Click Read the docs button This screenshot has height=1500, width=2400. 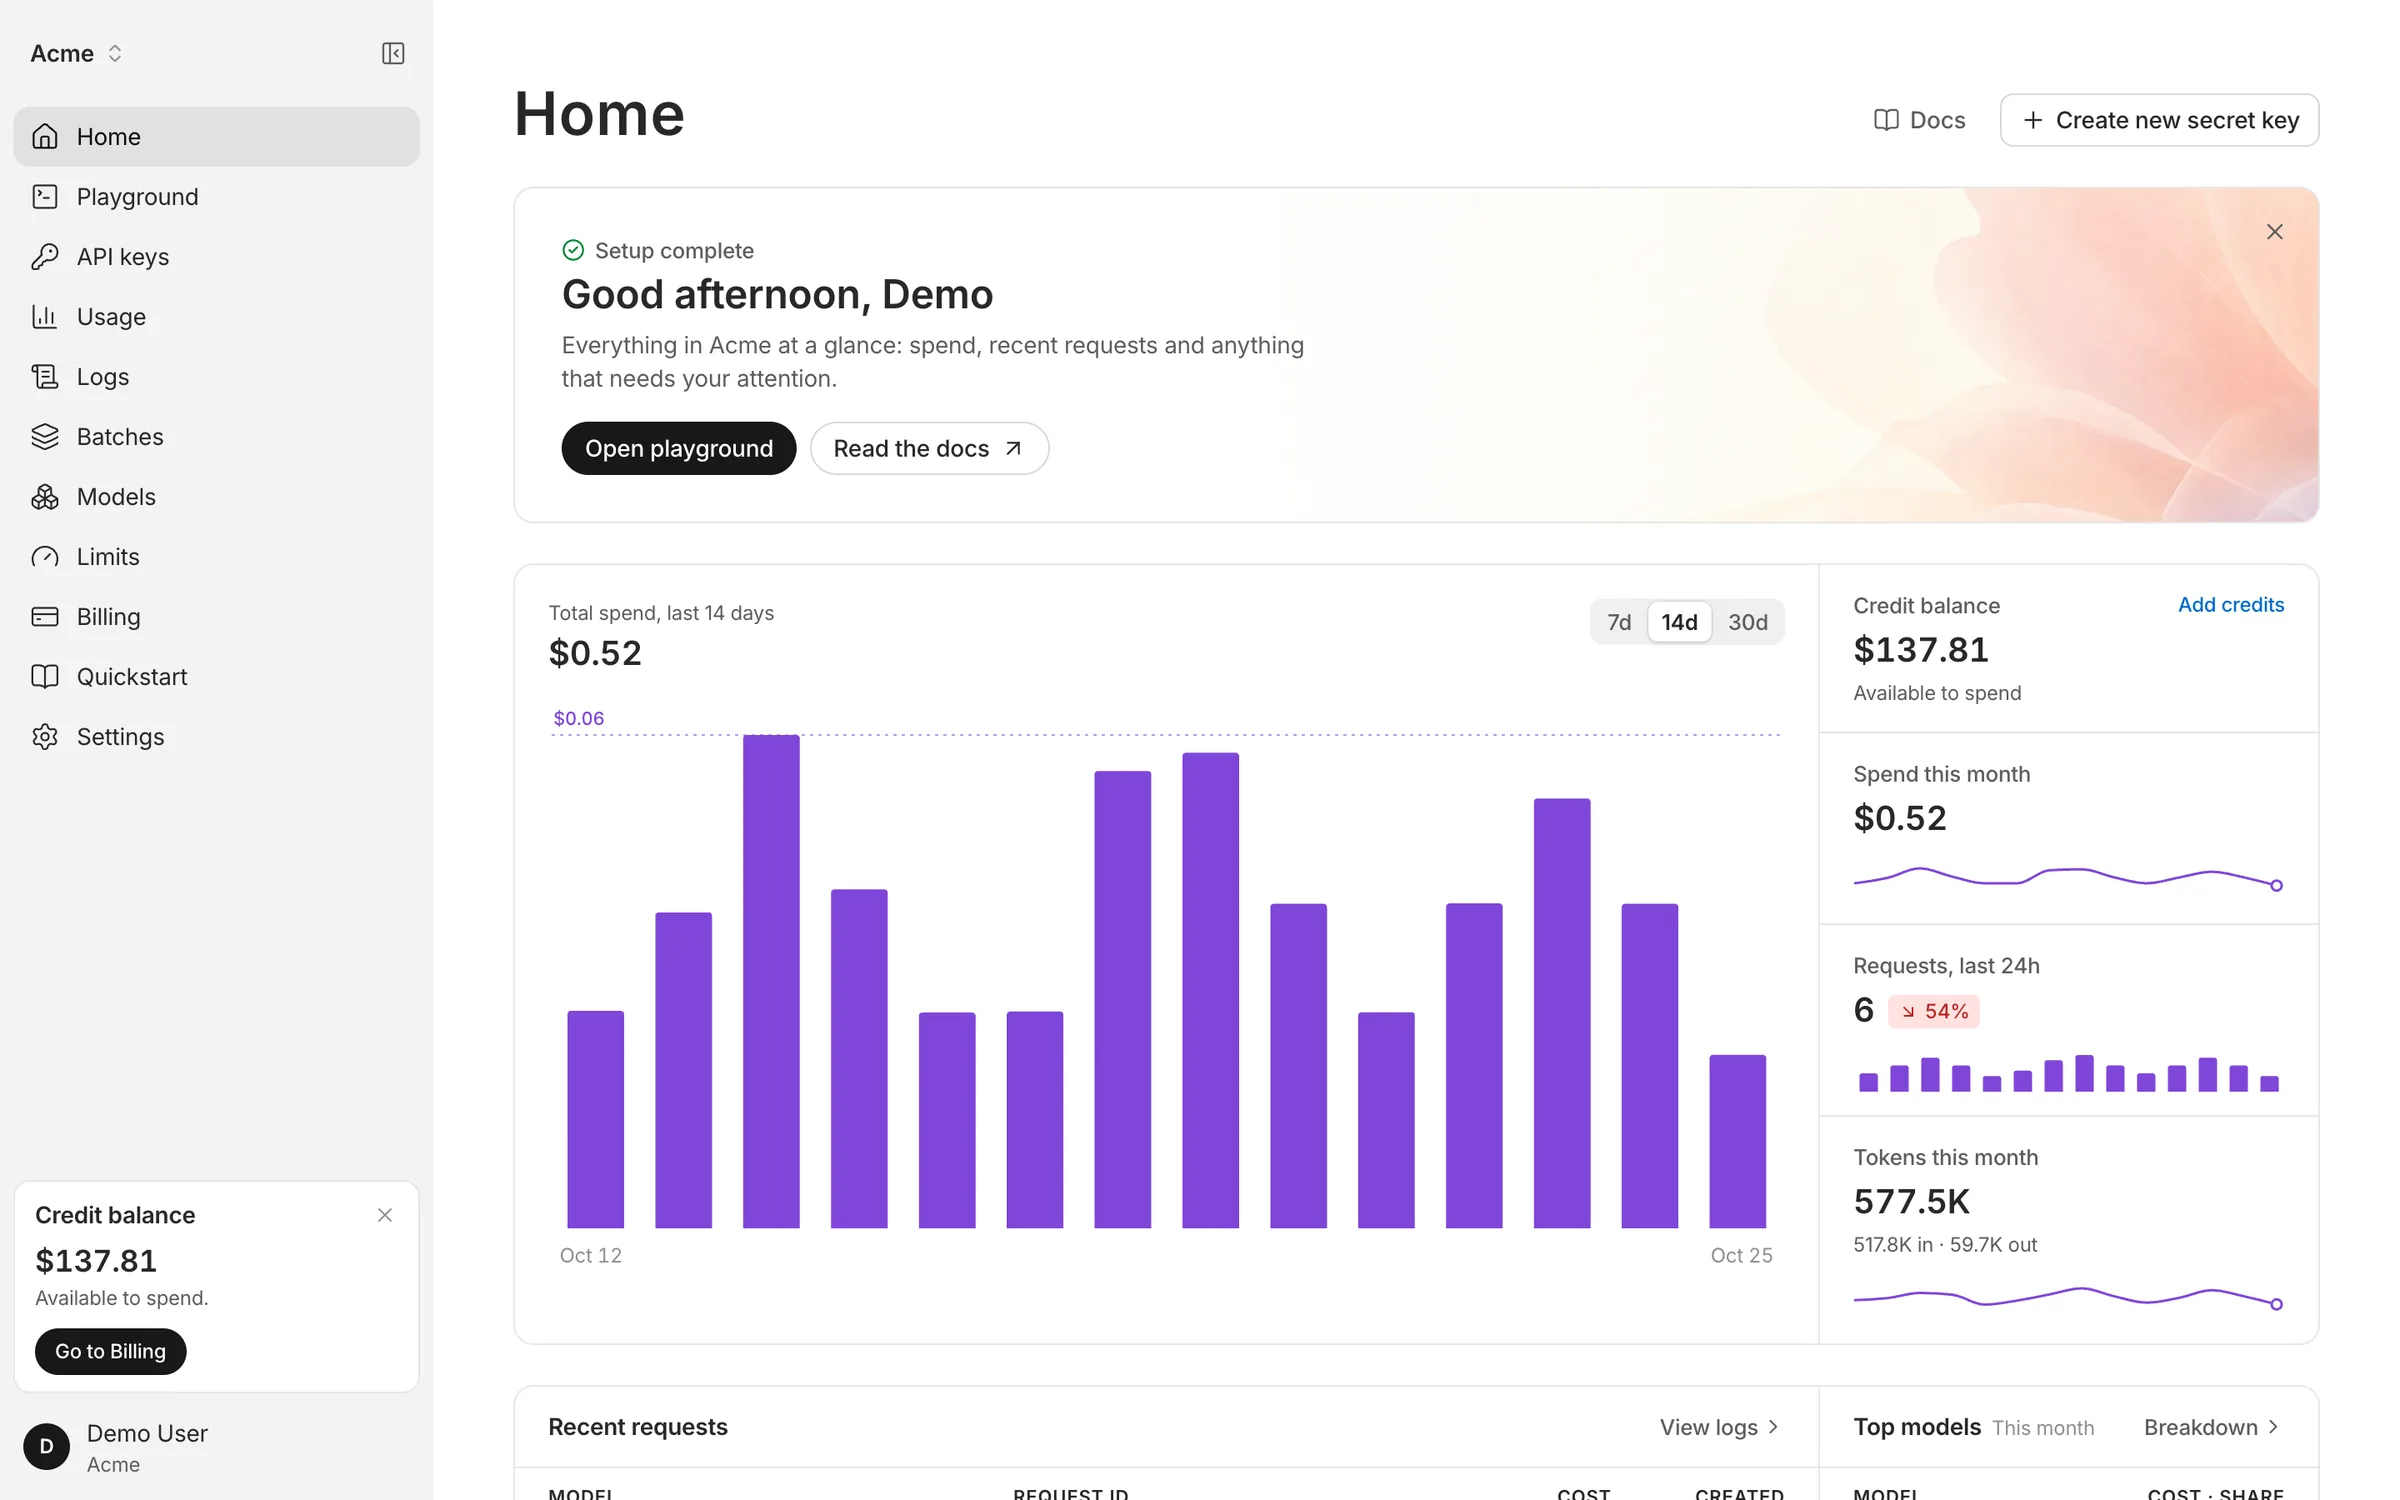tap(929, 448)
